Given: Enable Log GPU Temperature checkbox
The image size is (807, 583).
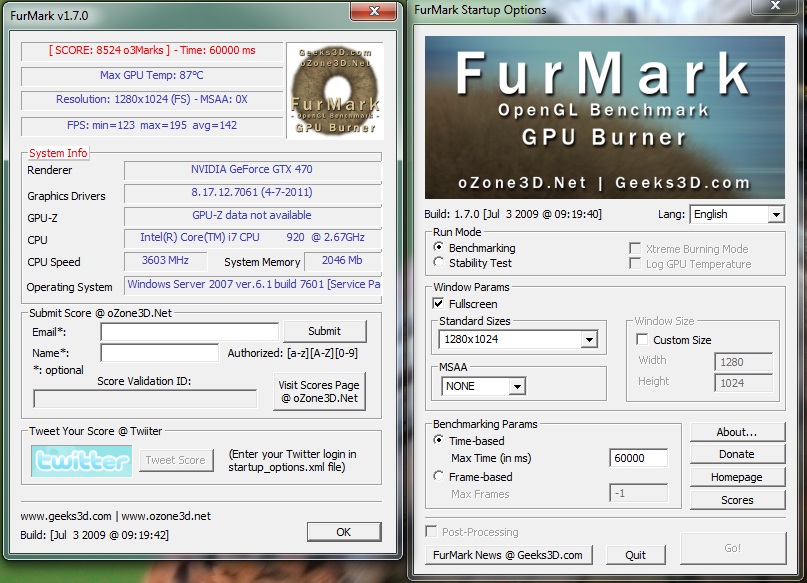Looking at the screenshot, I should (x=635, y=263).
